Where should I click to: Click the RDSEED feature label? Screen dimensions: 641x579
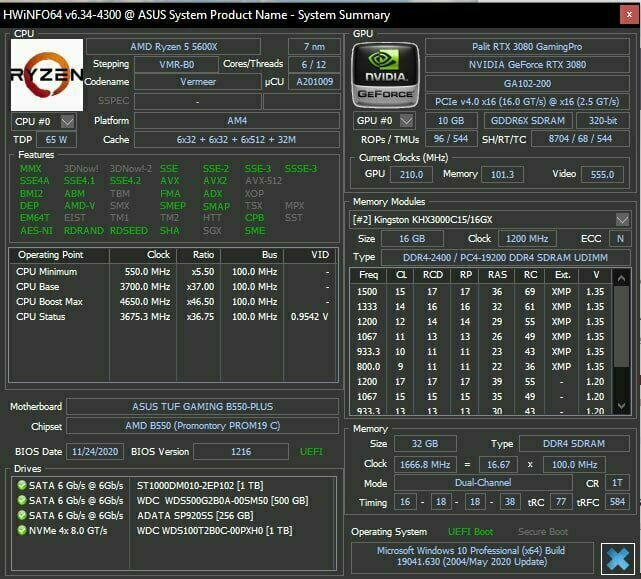click(128, 231)
